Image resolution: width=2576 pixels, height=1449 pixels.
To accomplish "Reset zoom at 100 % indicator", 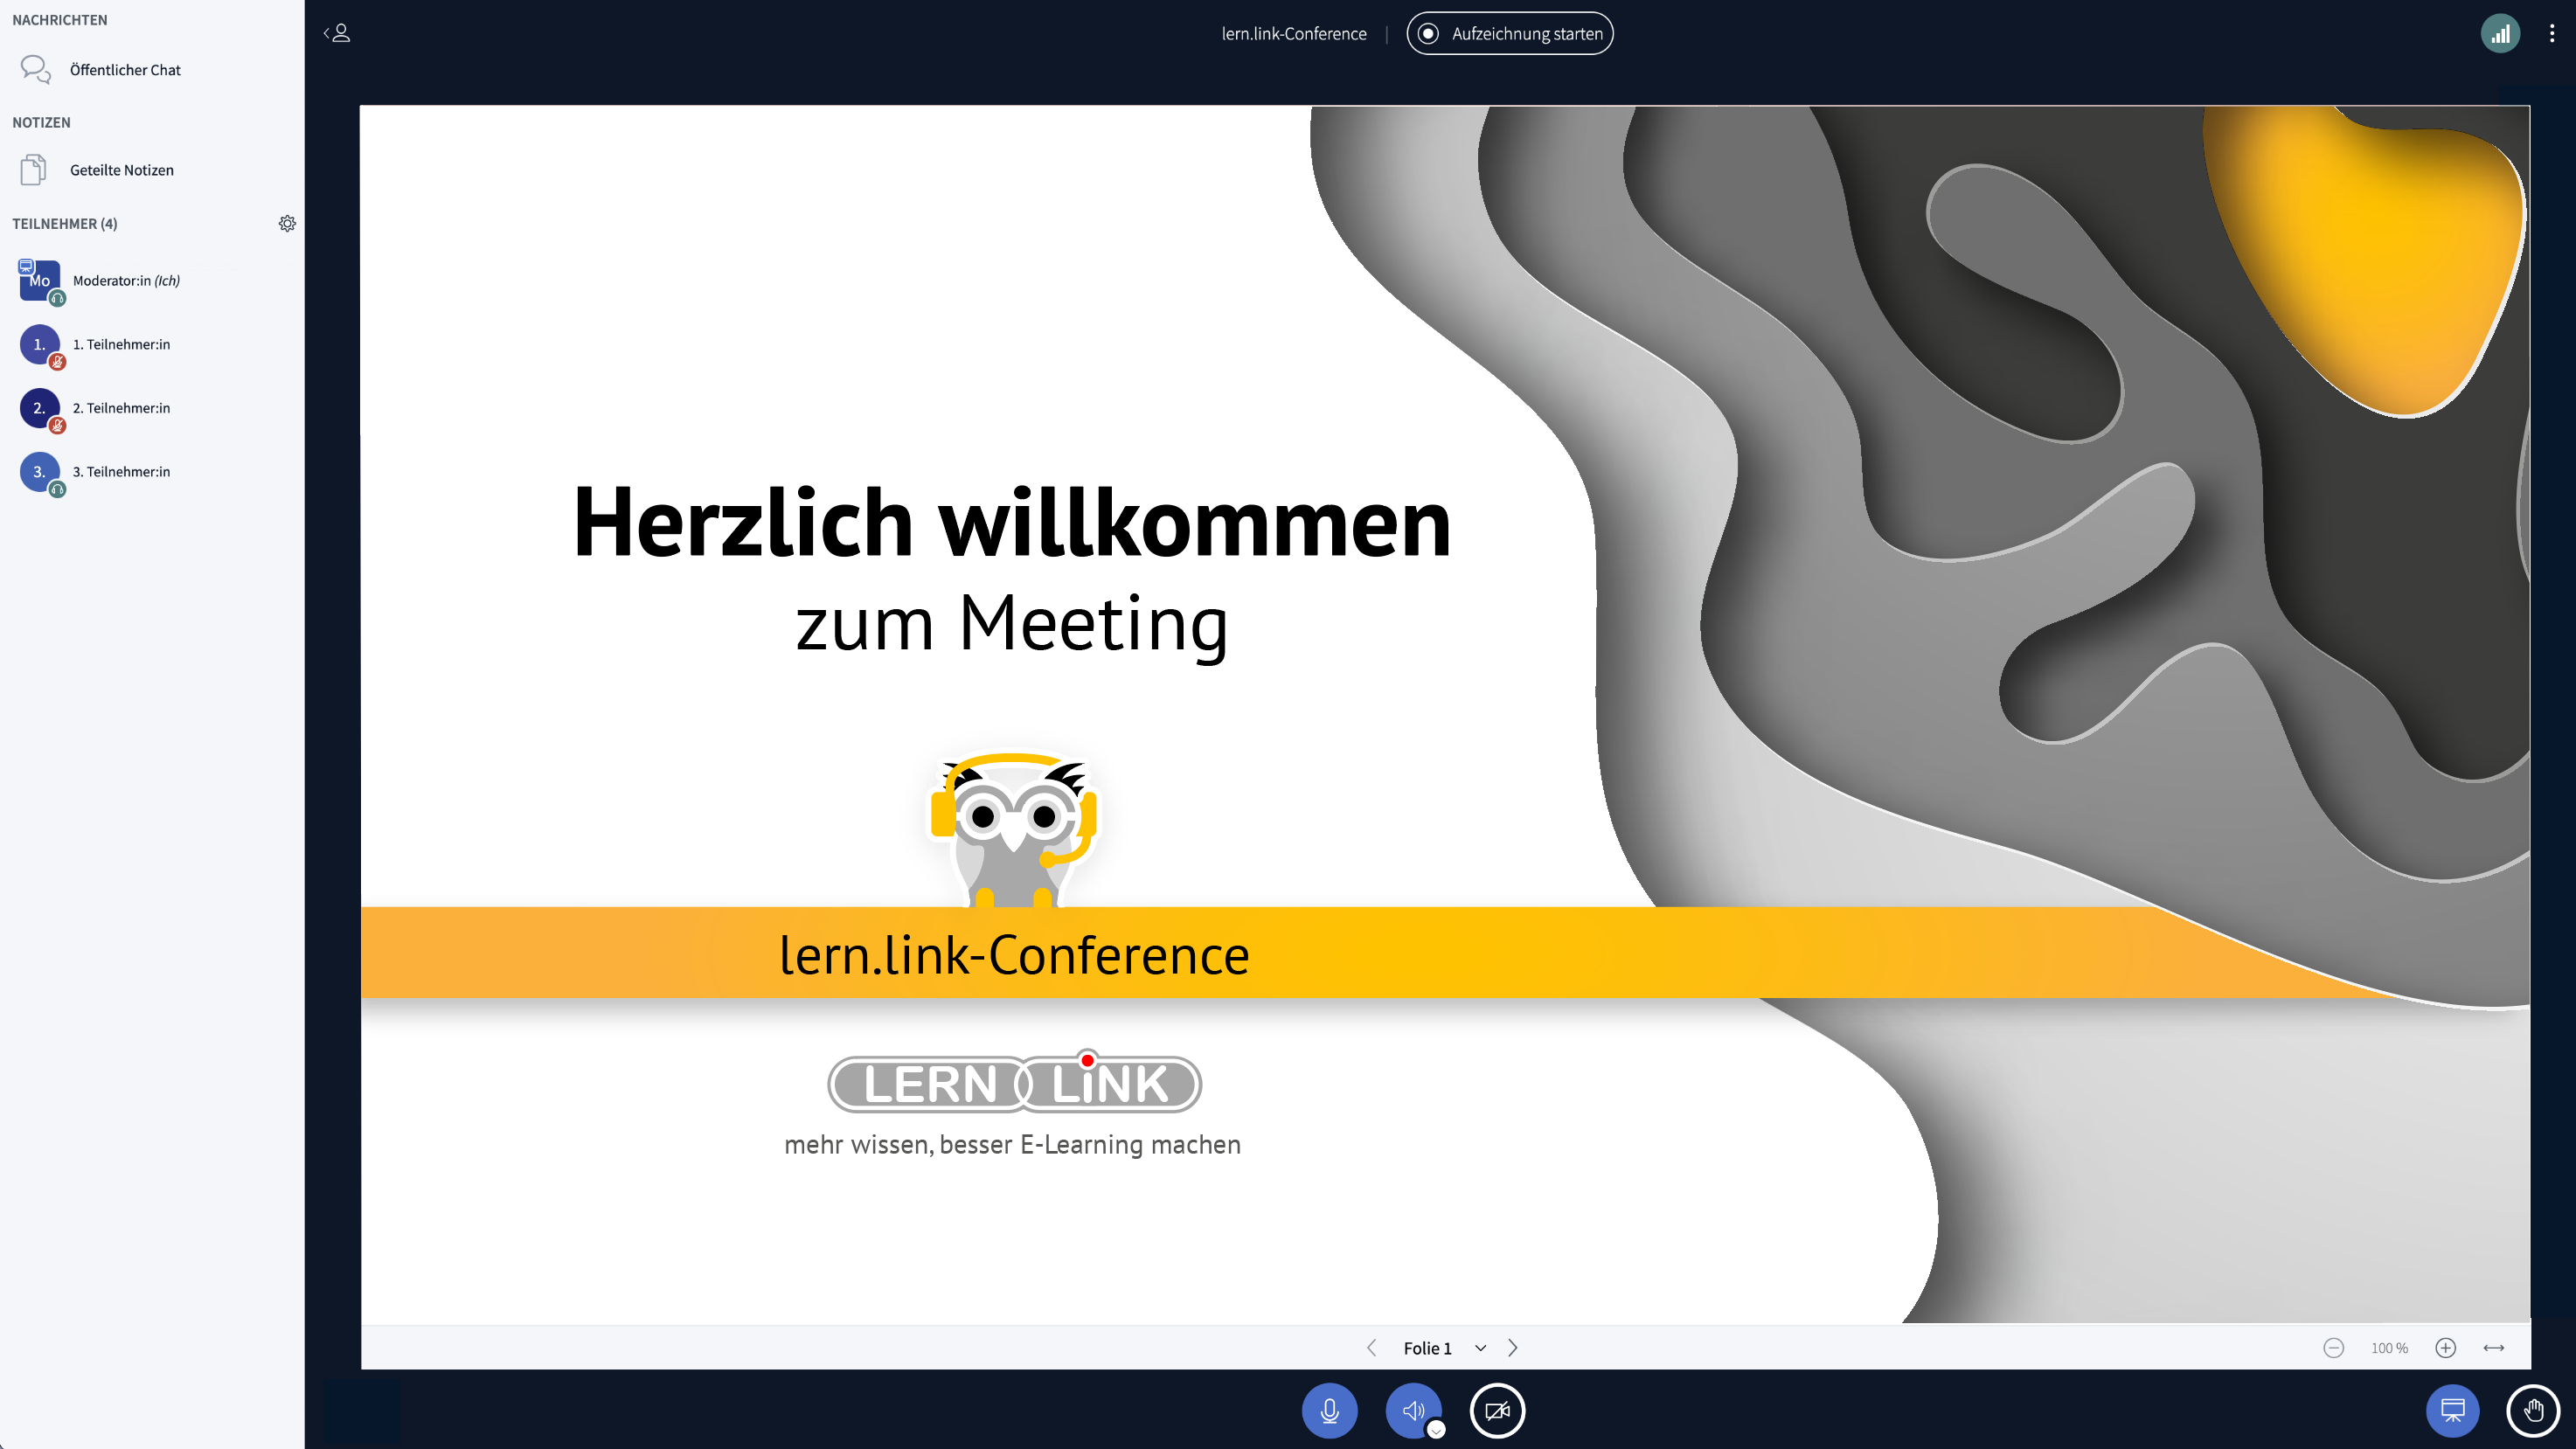I will tap(2389, 1348).
